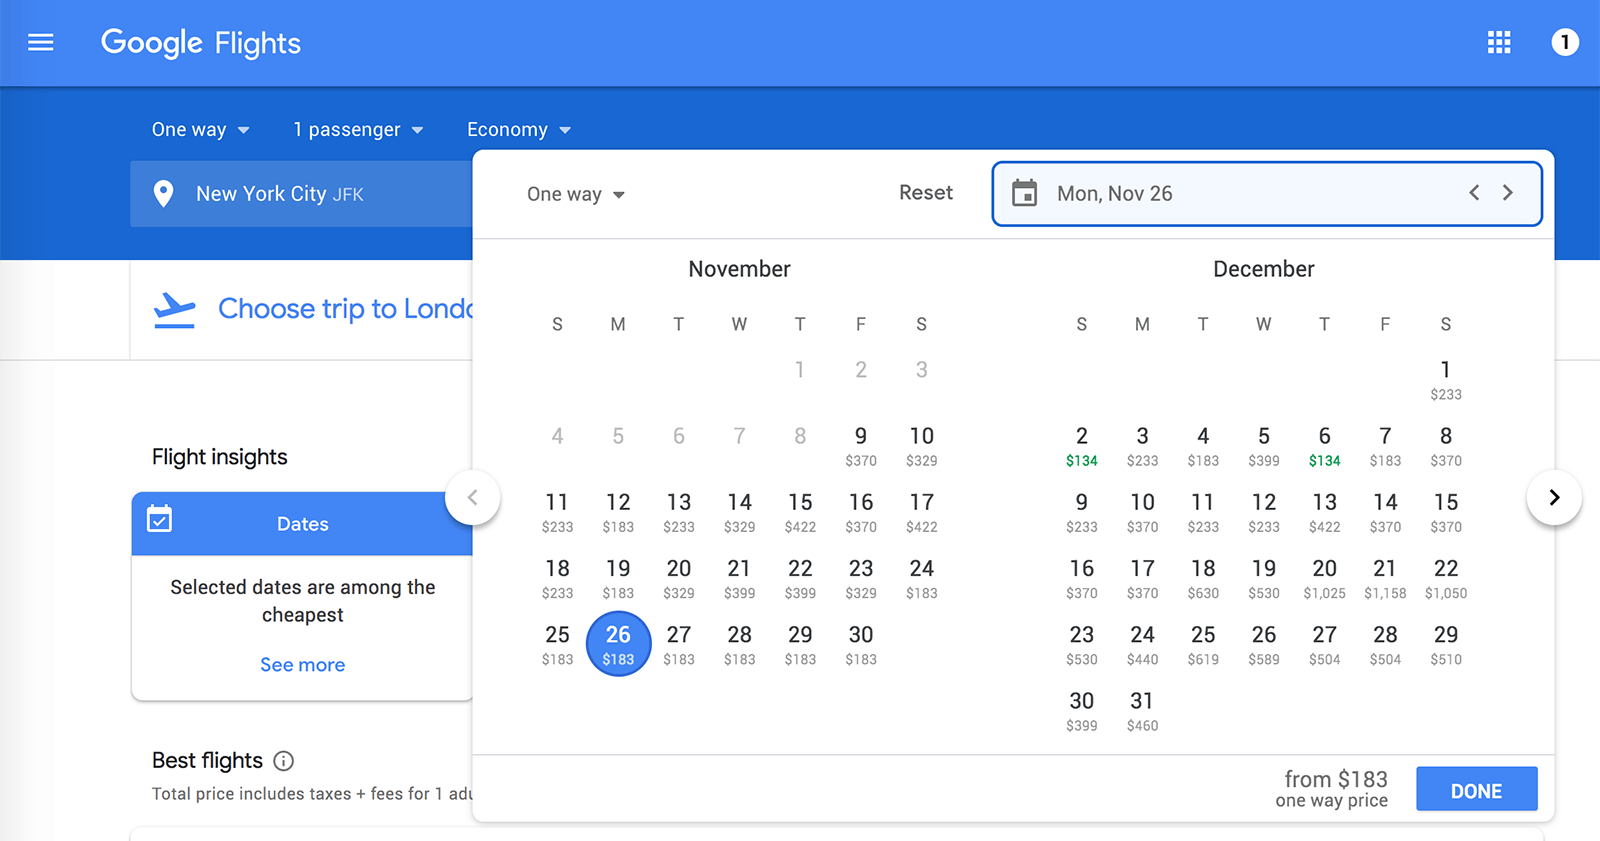Click the Best flights info icon
The image size is (1600, 841).
pos(284,761)
